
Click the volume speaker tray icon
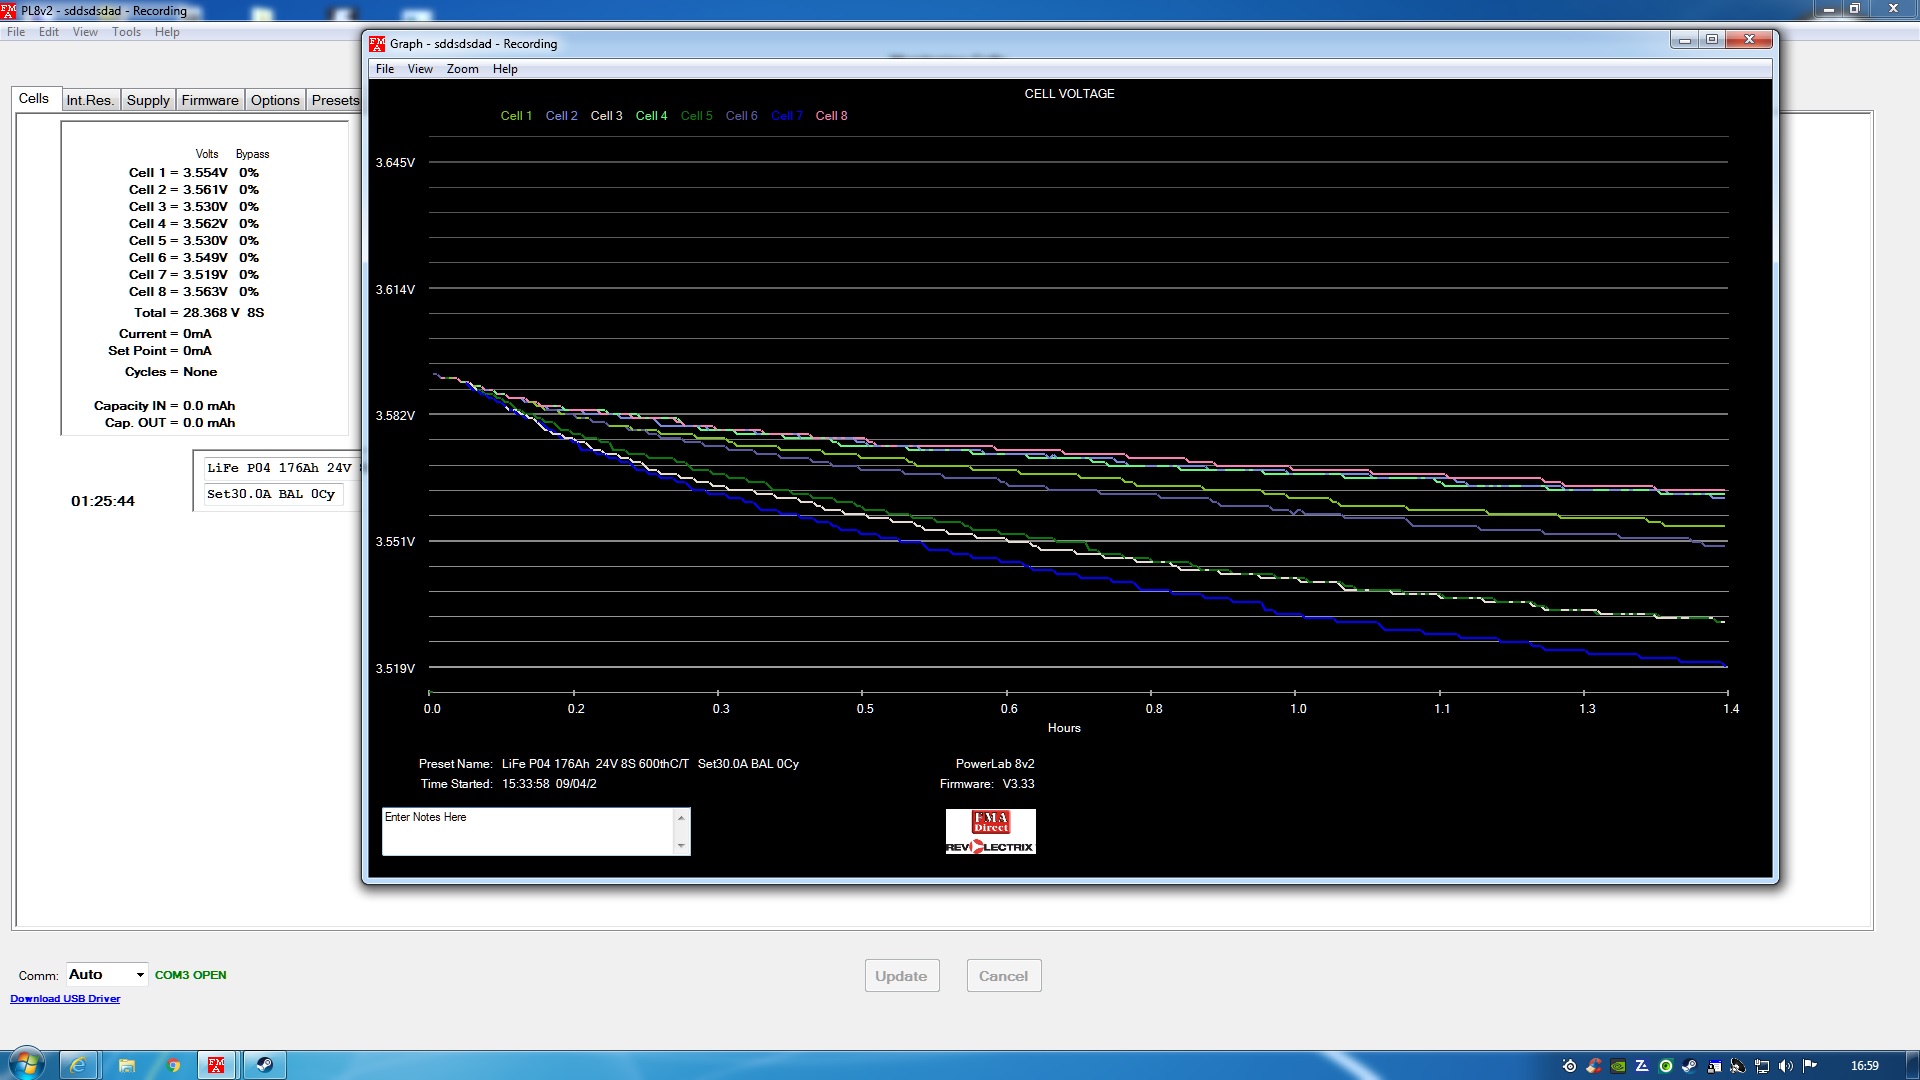1785,1066
